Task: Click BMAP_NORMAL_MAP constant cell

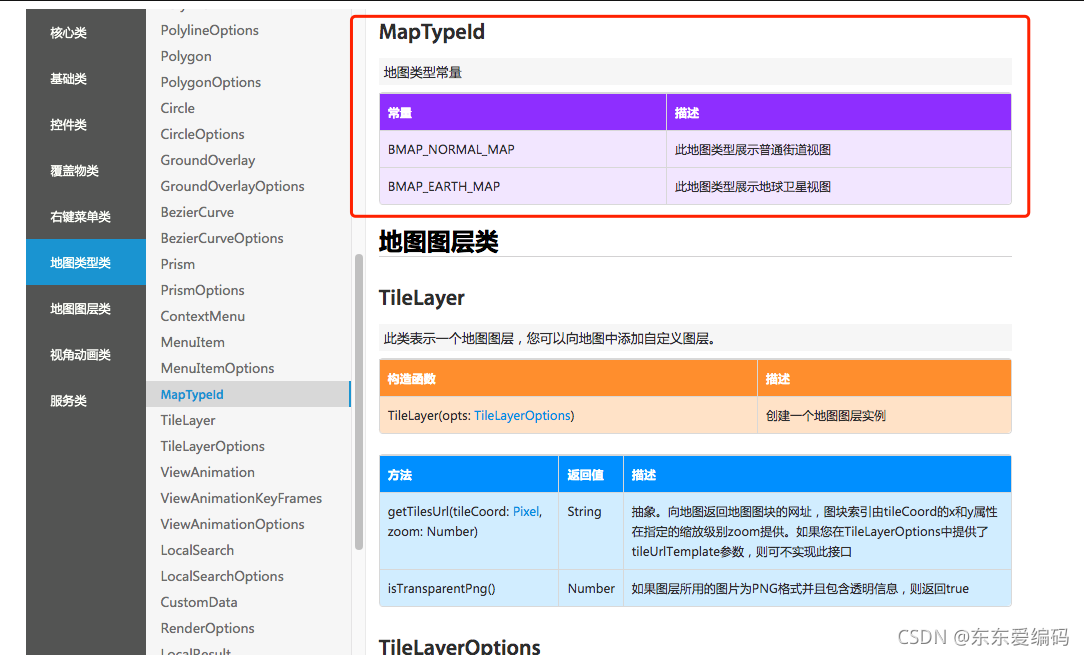Action: pyautogui.click(x=523, y=149)
